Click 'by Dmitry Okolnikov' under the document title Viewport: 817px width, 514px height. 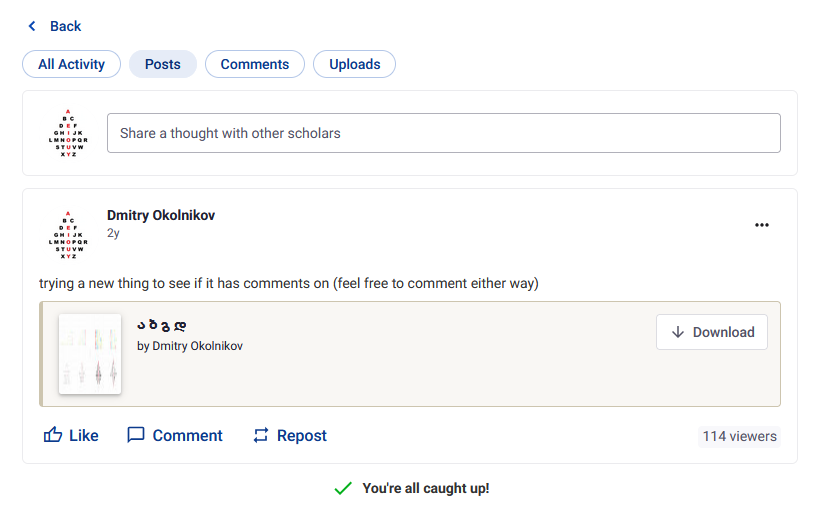click(x=190, y=346)
